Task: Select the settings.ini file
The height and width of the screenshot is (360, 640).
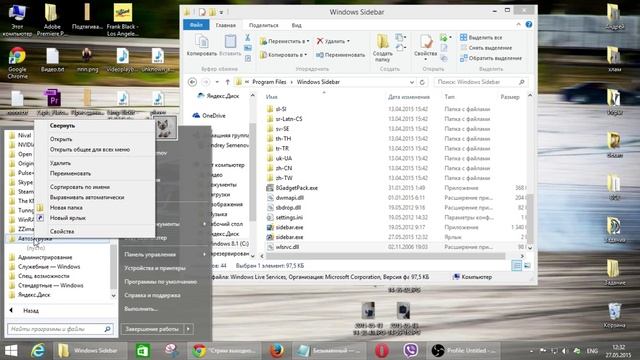Action: point(289,218)
